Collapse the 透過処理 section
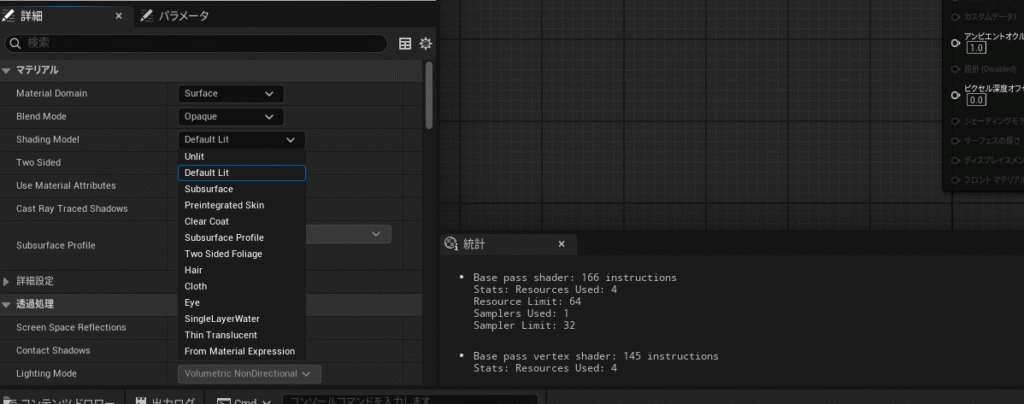Image resolution: width=1024 pixels, height=404 pixels. 7,304
